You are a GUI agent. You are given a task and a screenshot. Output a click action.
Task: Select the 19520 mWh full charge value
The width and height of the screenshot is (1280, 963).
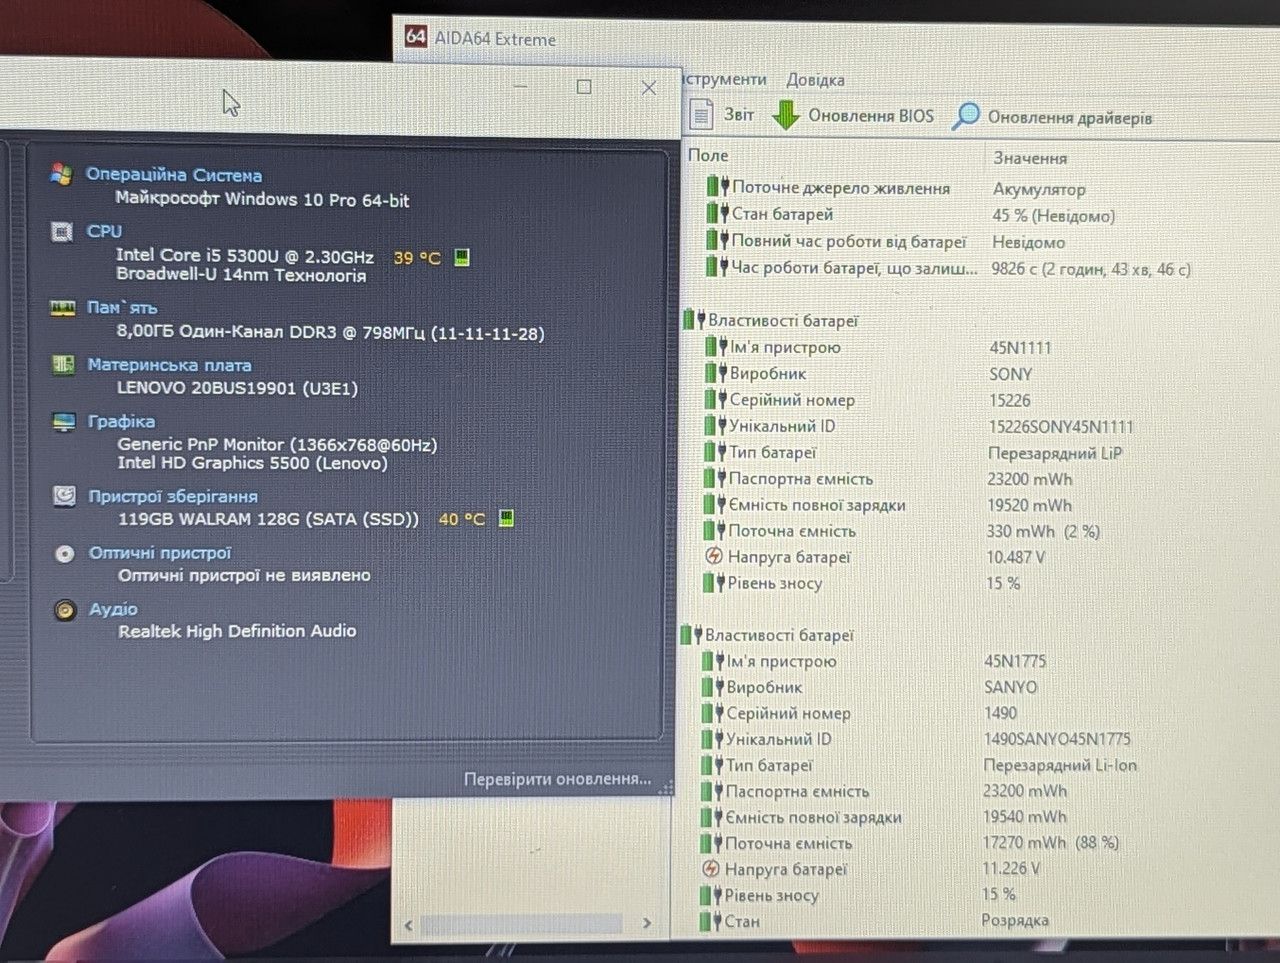[1029, 505]
